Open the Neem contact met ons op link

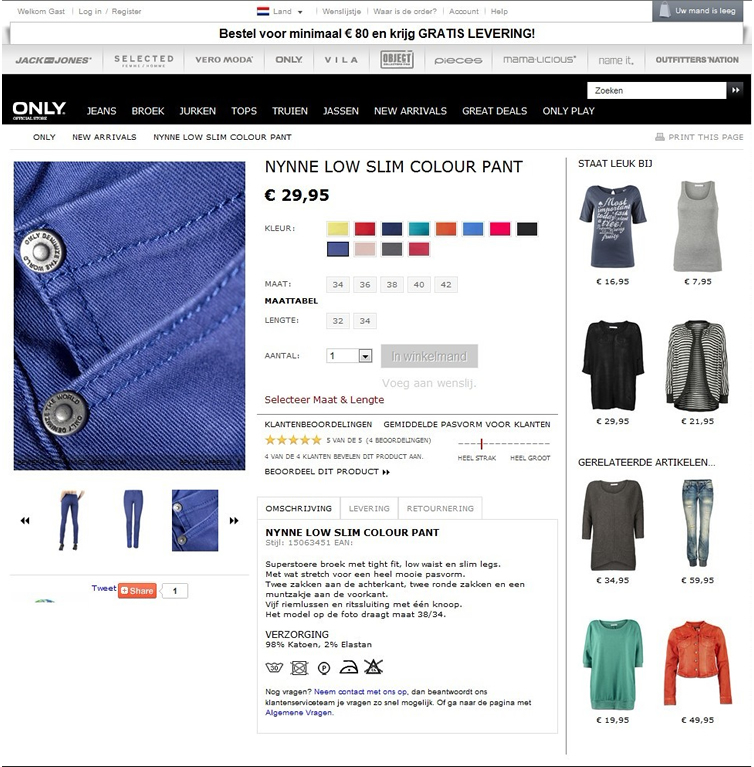(360, 692)
